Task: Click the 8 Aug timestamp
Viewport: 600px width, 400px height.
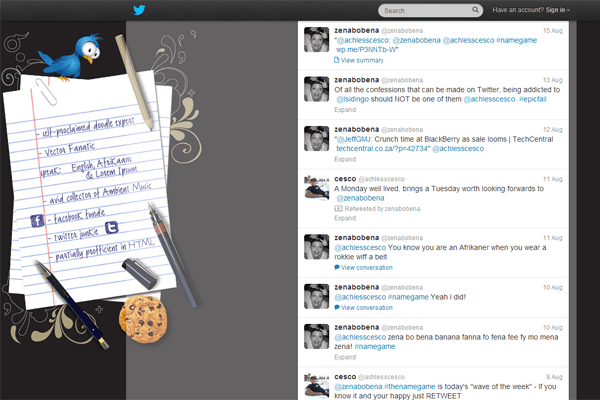Action: tap(554, 377)
